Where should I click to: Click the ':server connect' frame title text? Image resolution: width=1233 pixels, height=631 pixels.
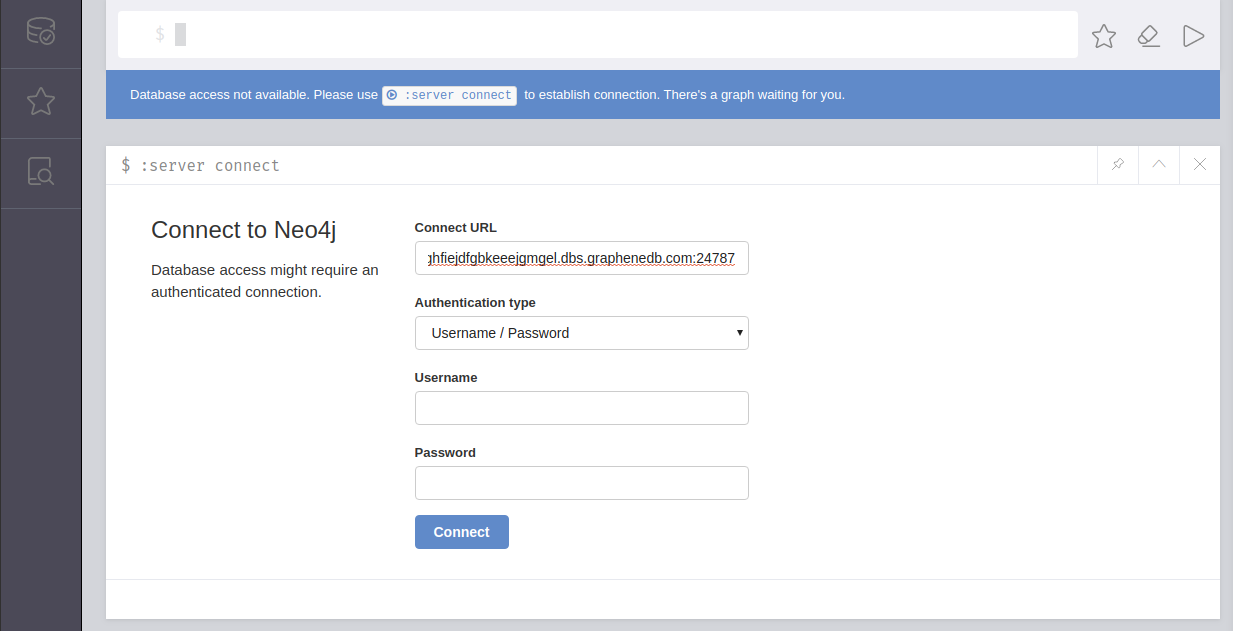[210, 166]
